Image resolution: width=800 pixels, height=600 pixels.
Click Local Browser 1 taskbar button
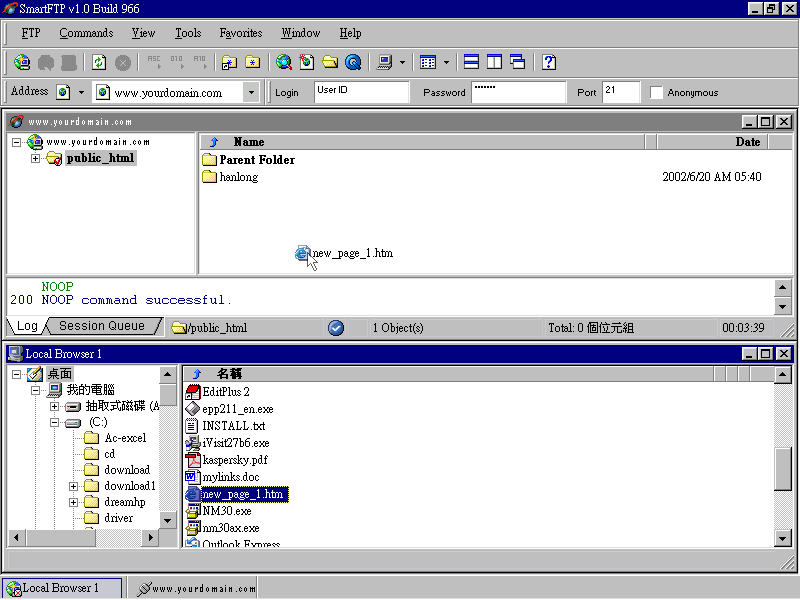coord(62,588)
